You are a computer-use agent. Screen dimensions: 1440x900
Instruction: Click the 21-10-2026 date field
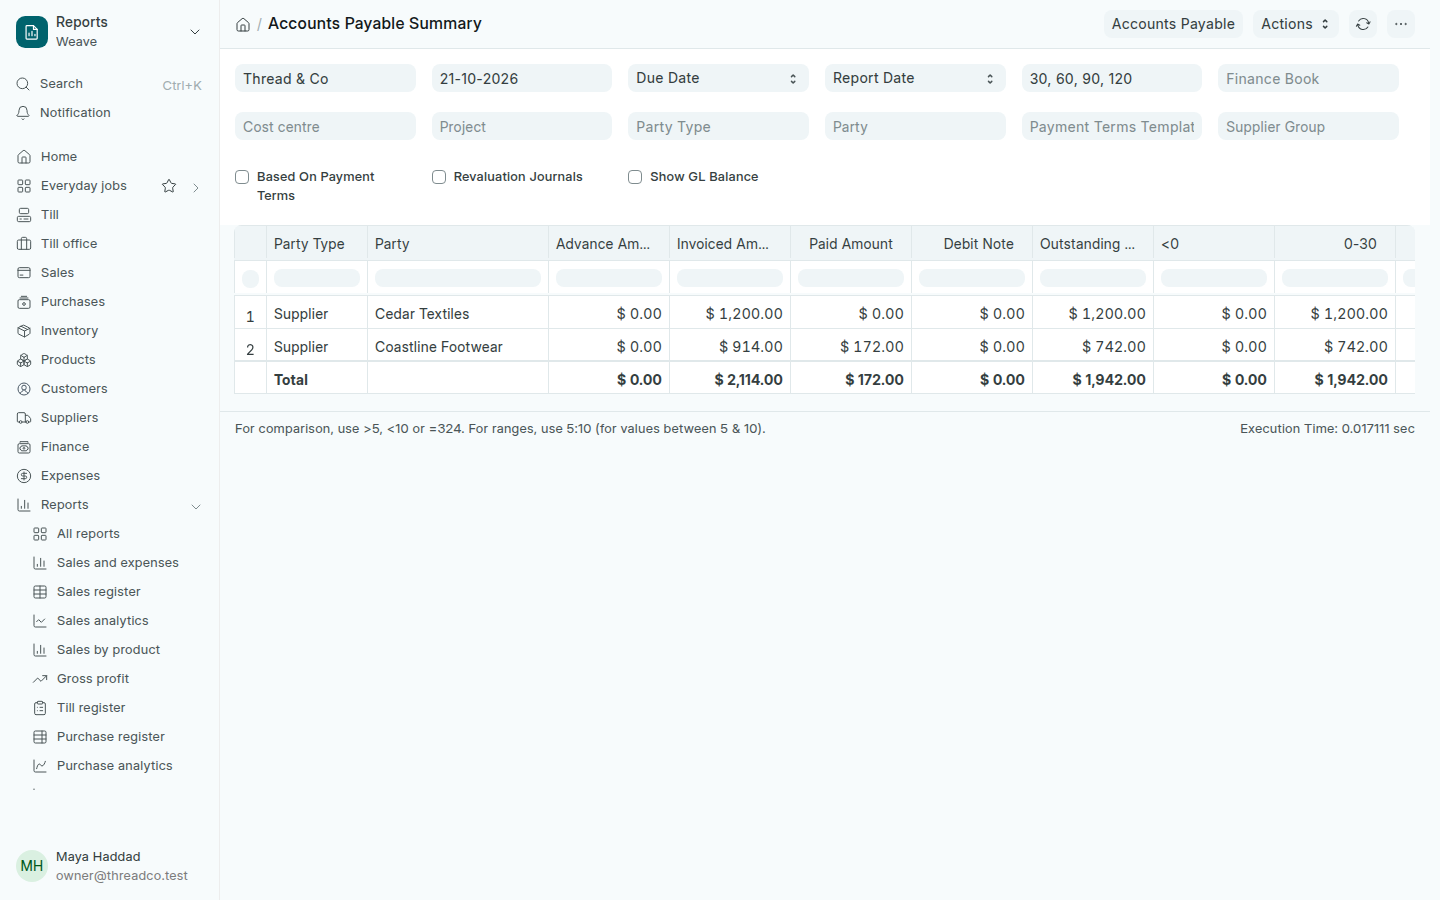pos(522,78)
